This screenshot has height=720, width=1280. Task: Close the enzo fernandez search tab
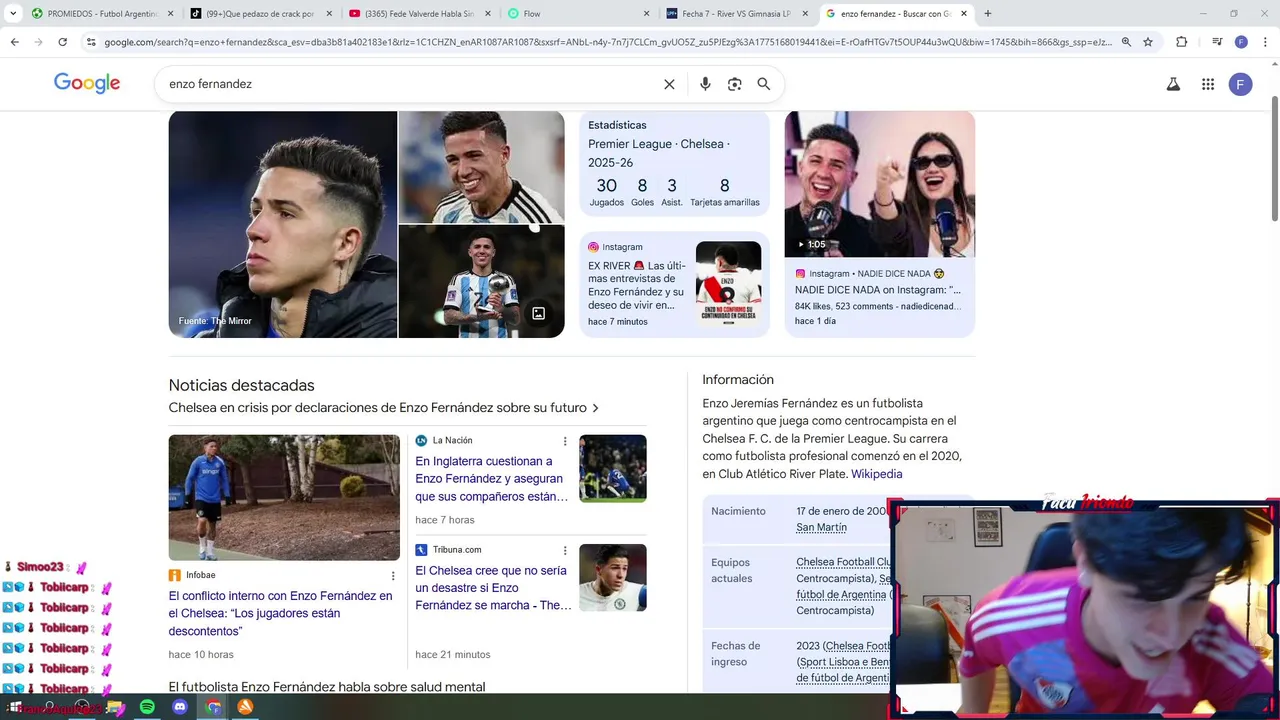[x=964, y=14]
